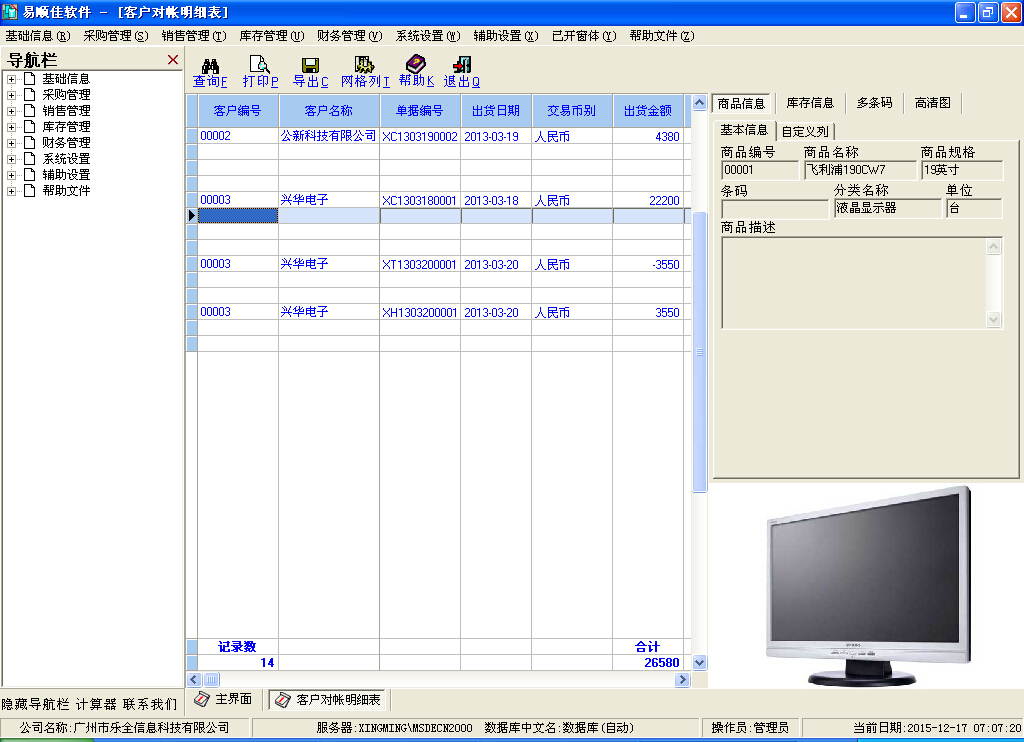Screen dimensions: 1024x742
Task: Open the 财务管理 menu in menu bar
Action: pyautogui.click(x=349, y=36)
